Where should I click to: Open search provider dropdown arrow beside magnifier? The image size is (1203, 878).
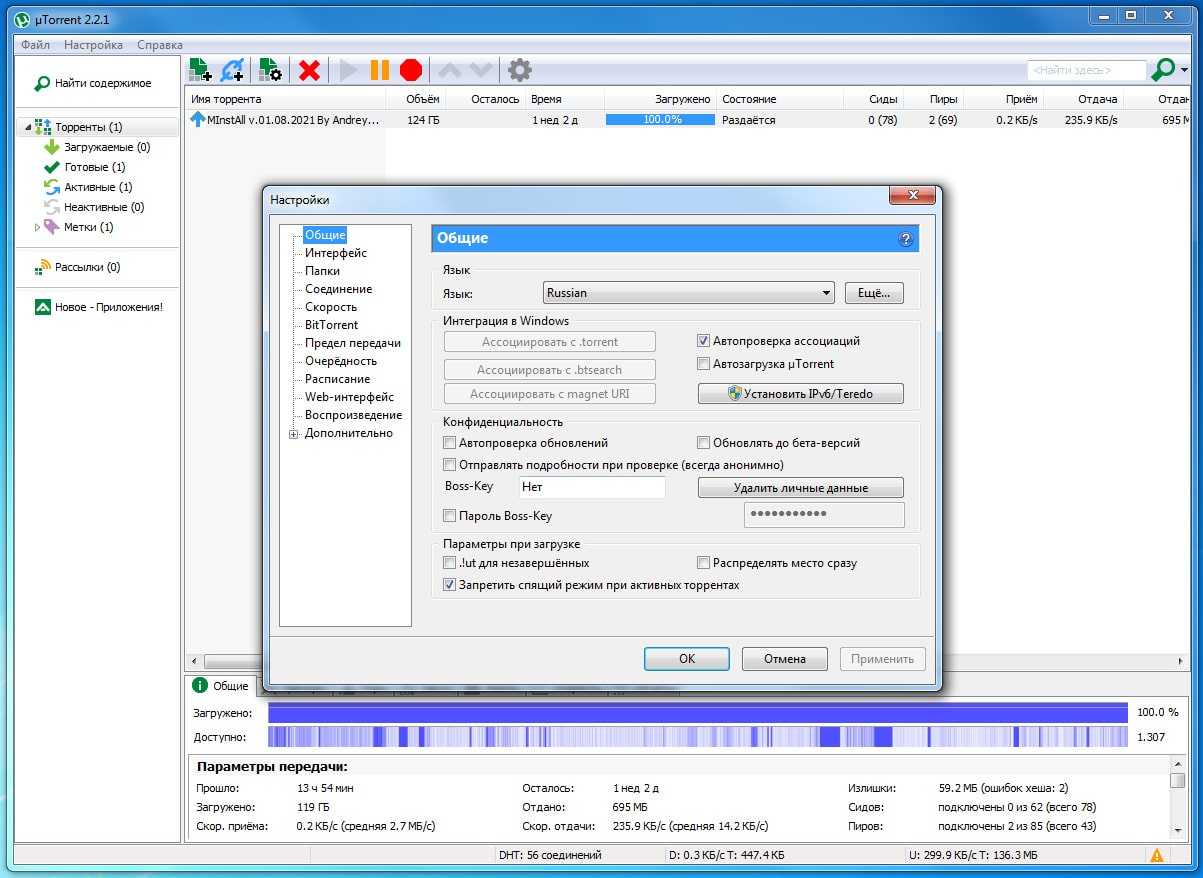(x=1184, y=70)
